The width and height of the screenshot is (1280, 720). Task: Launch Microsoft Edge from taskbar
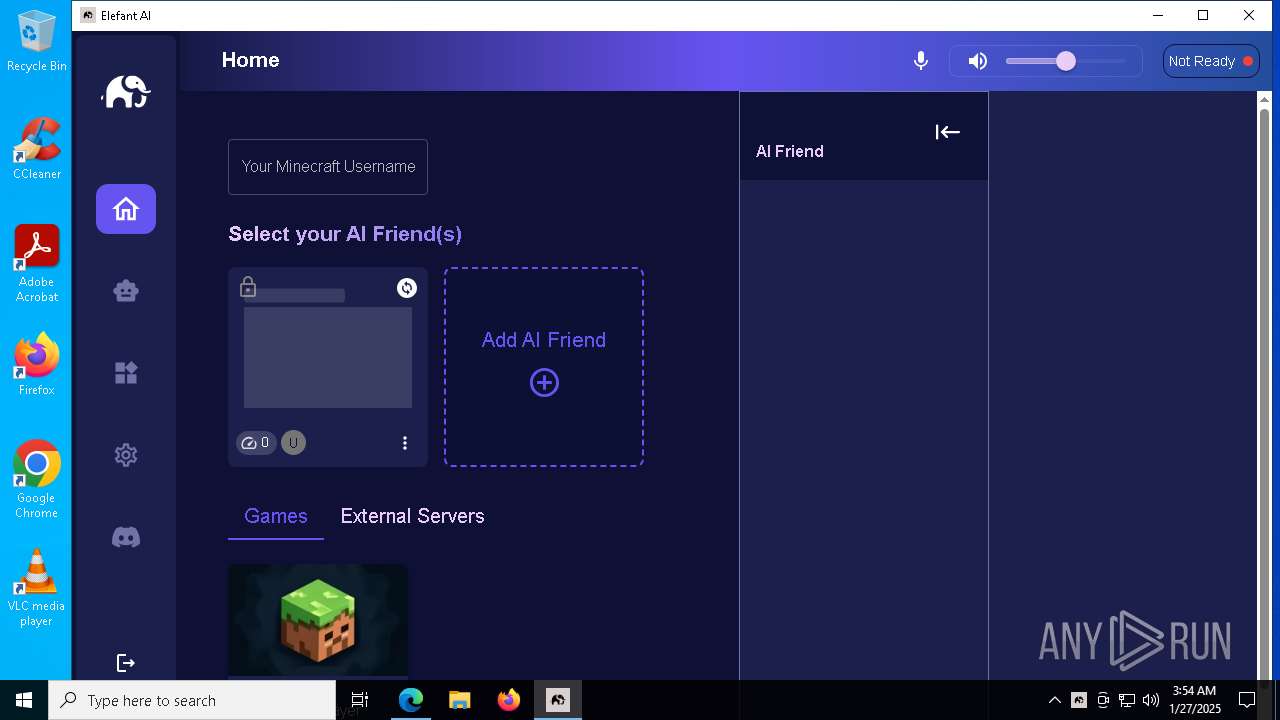tap(411, 700)
